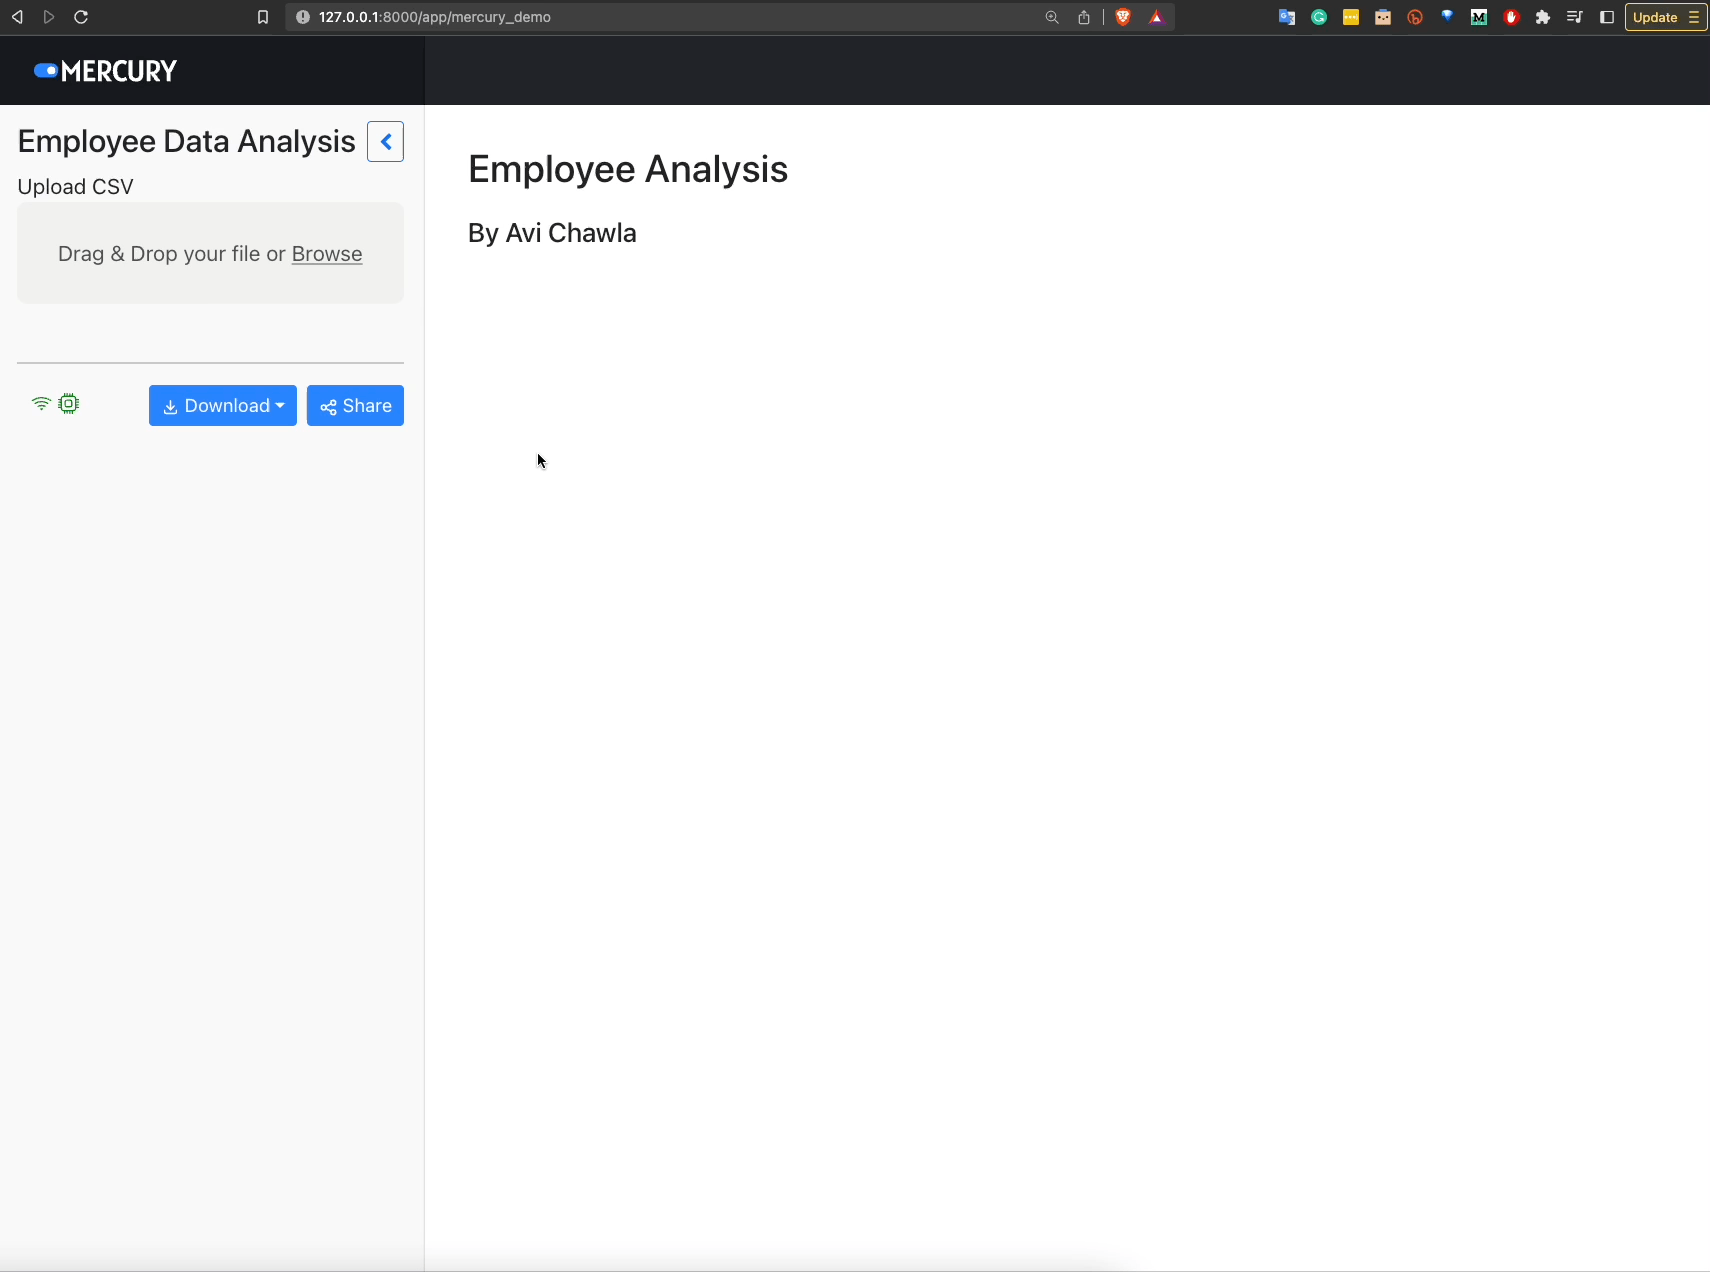Click the share page icon in address bar

(x=1084, y=17)
